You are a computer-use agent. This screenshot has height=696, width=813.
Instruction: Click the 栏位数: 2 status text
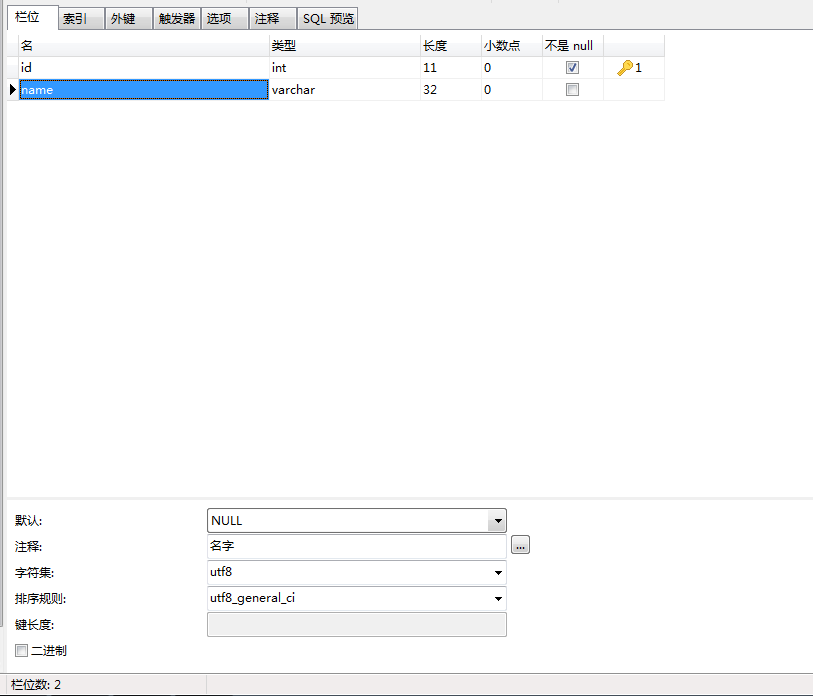(x=36, y=685)
